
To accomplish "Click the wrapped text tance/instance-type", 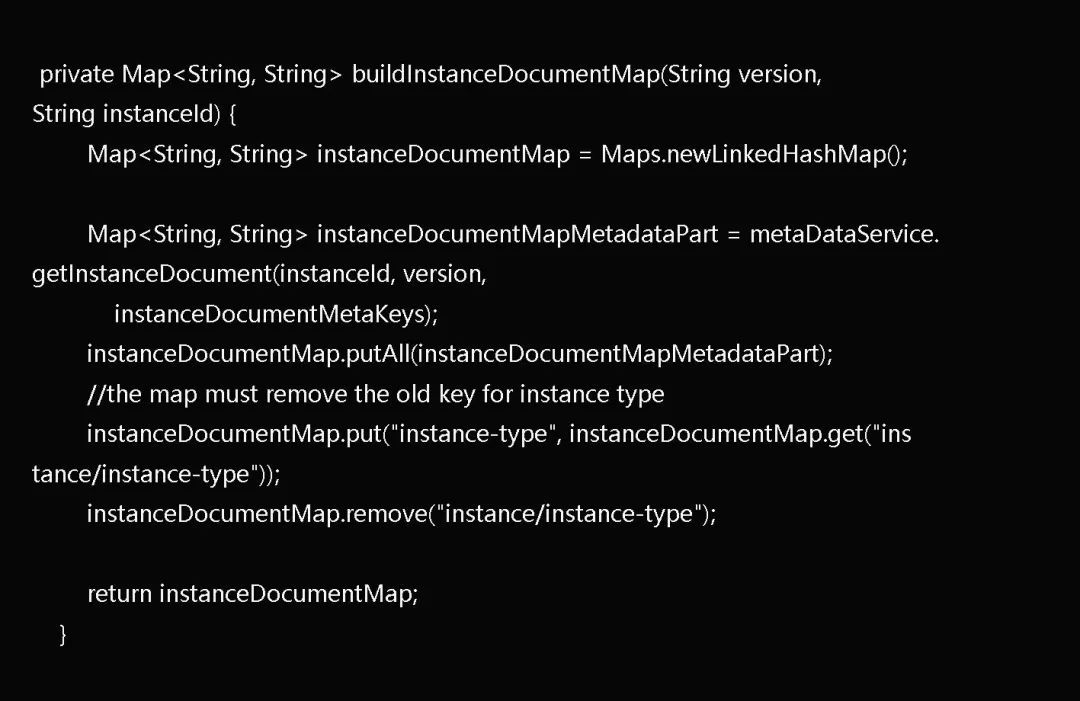I will [141, 474].
